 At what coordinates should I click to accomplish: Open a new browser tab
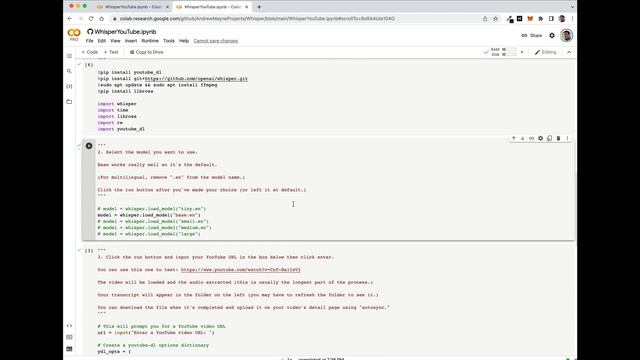259,7
